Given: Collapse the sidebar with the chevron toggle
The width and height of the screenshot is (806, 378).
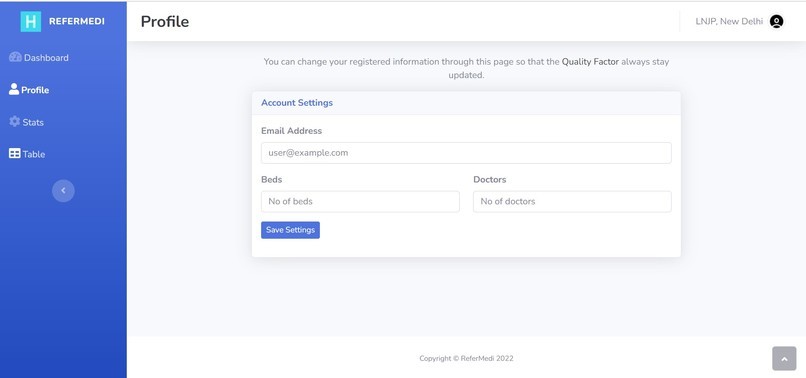Looking at the screenshot, I should [63, 191].
